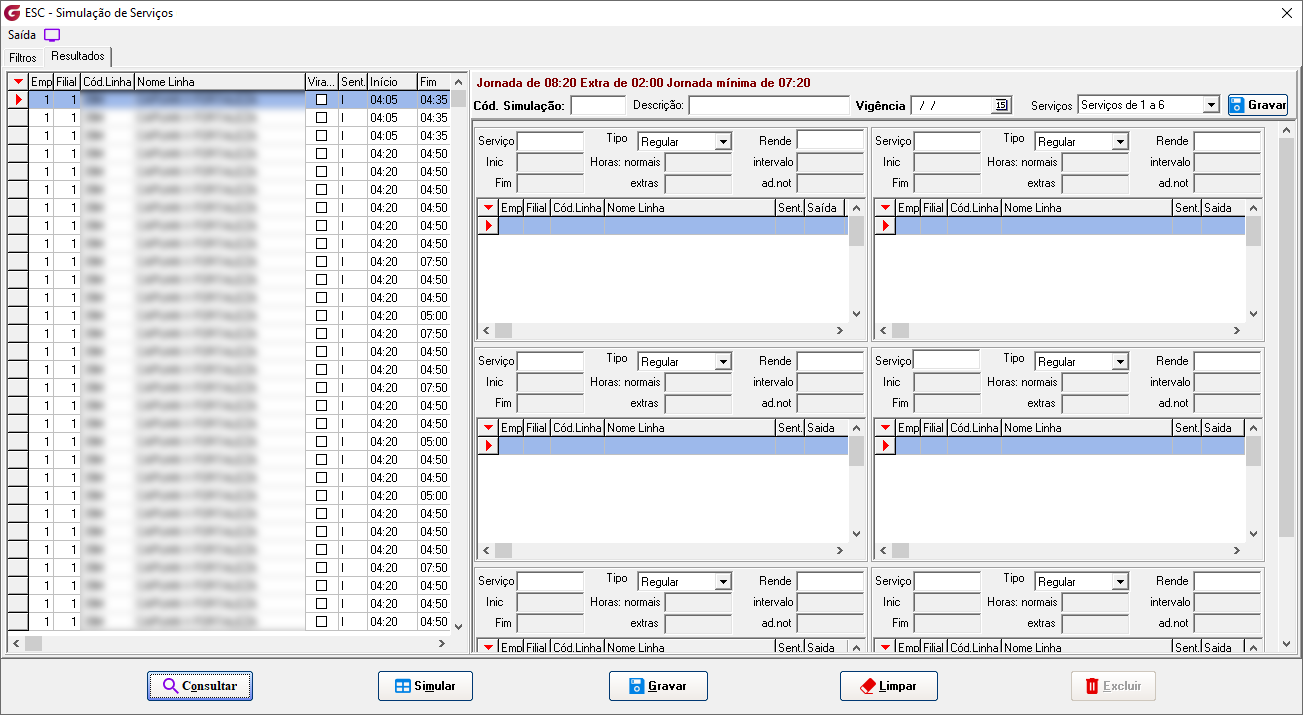Click the Fim column header in the results grid
This screenshot has height=715, width=1303.
434,82
